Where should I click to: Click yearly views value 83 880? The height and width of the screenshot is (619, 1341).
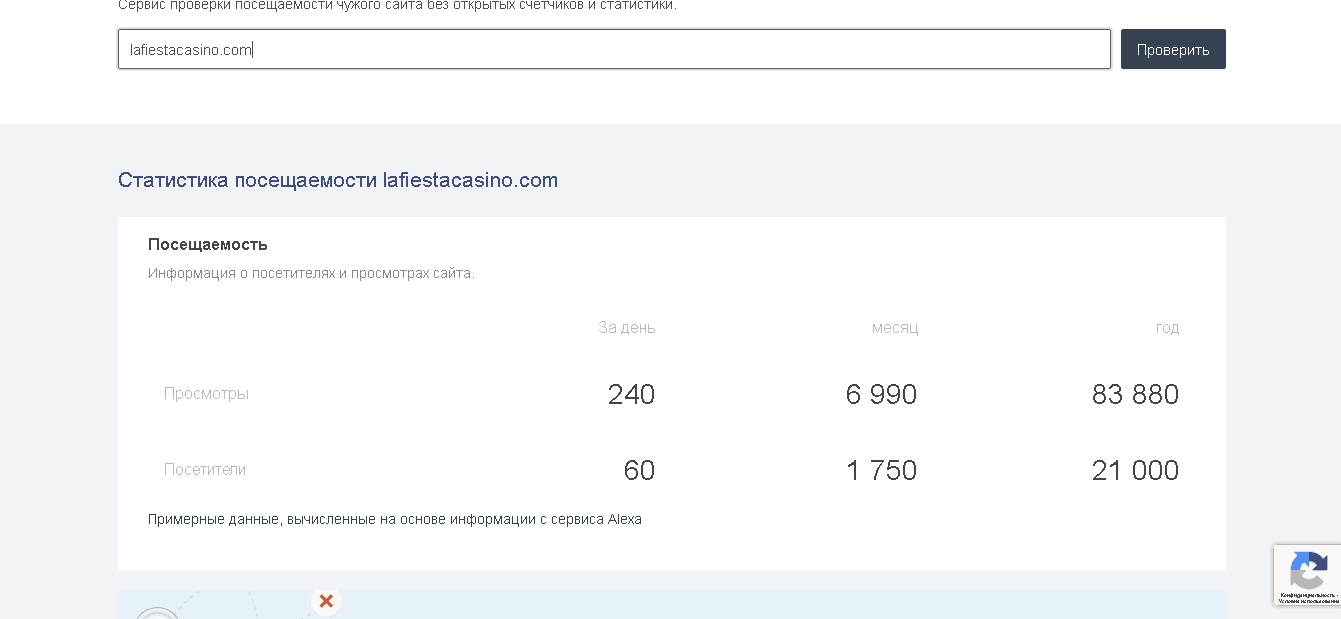(1135, 394)
